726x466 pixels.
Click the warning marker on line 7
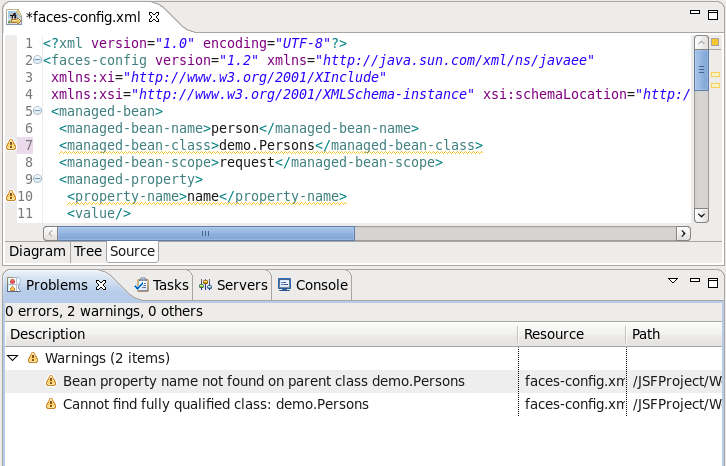(x=11, y=145)
